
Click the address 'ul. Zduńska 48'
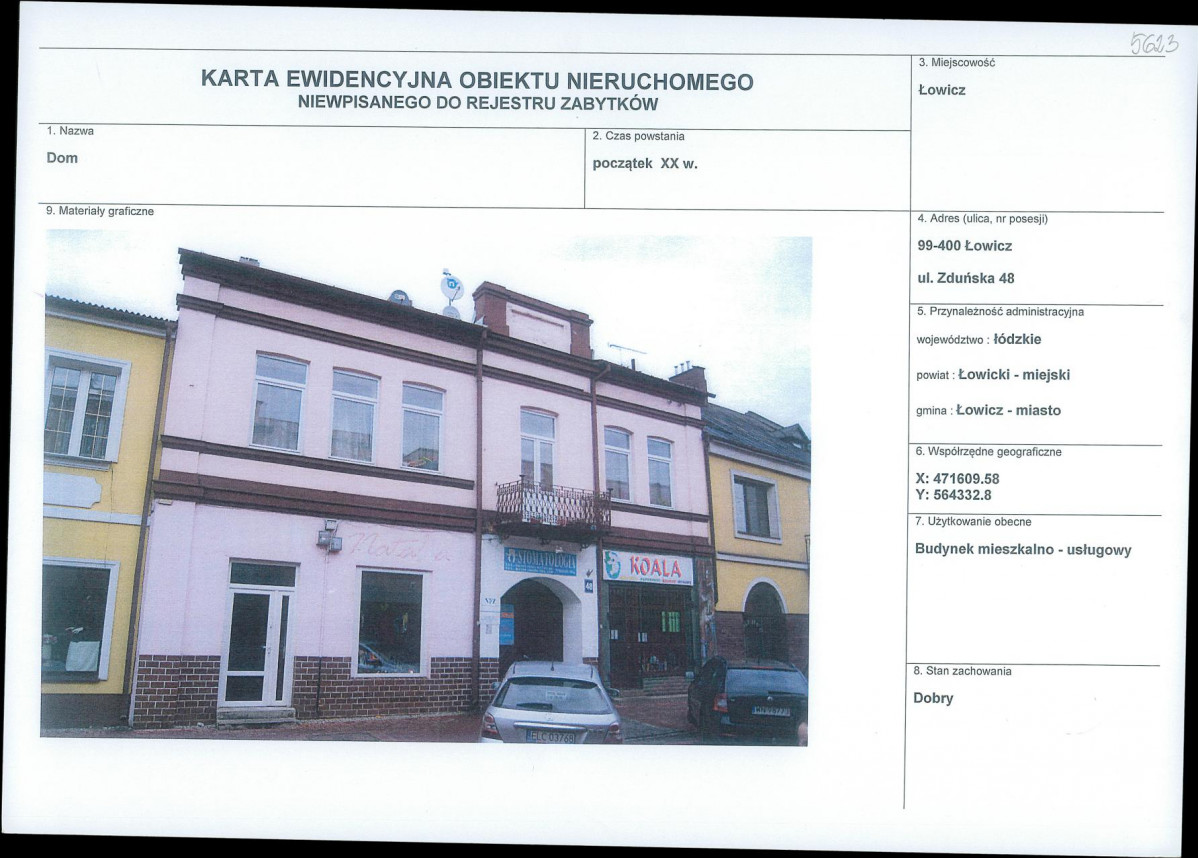click(966, 278)
